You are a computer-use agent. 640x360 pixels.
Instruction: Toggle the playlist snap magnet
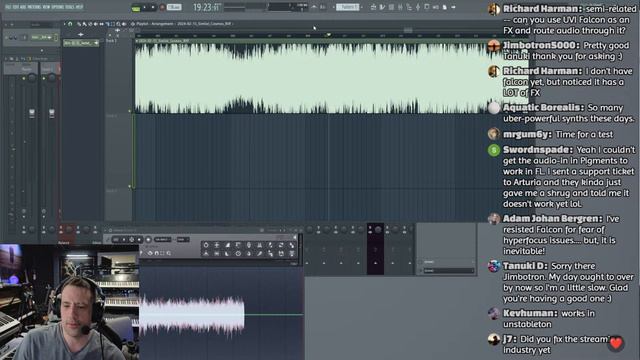tap(70, 24)
